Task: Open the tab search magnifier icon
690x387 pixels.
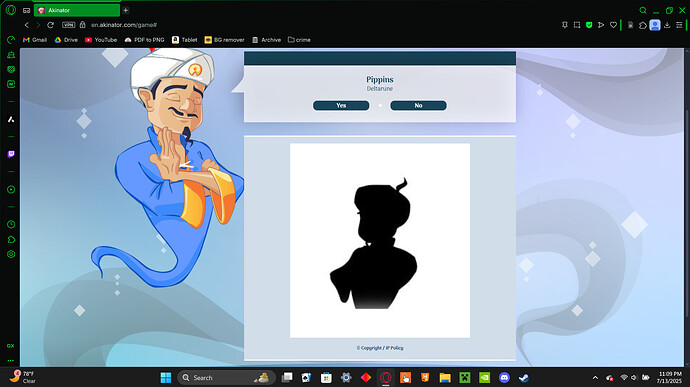Action: 643,10
